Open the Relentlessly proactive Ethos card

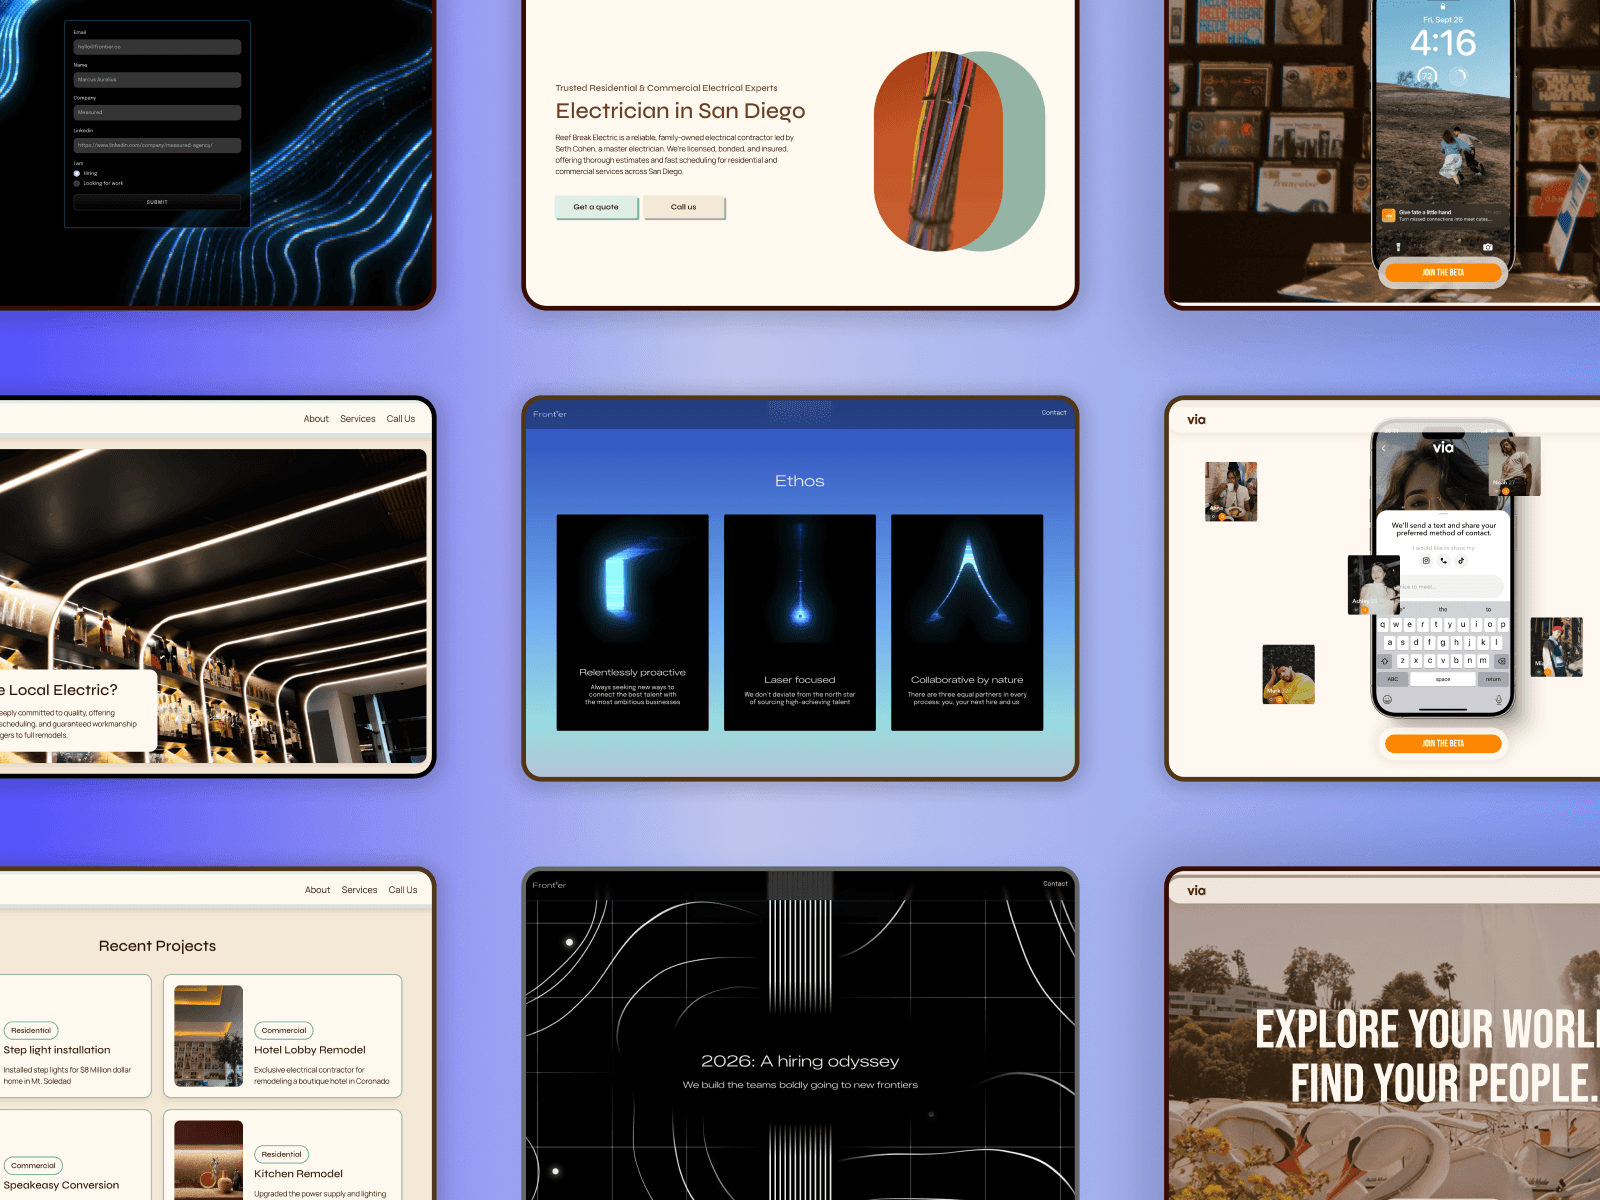tap(633, 623)
